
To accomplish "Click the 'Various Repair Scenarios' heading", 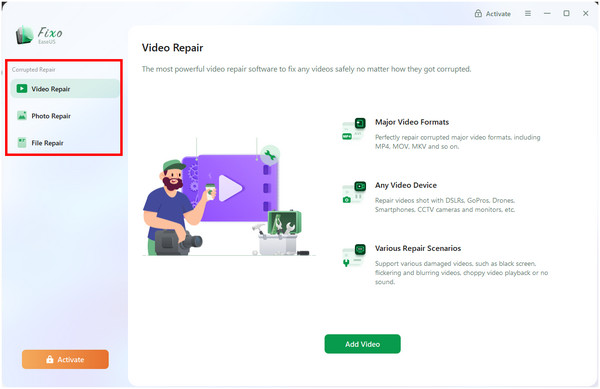I will 418,248.
